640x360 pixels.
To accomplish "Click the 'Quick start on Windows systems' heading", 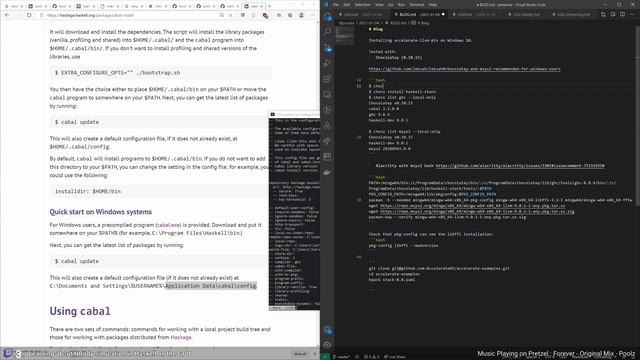I will click(x=100, y=212).
